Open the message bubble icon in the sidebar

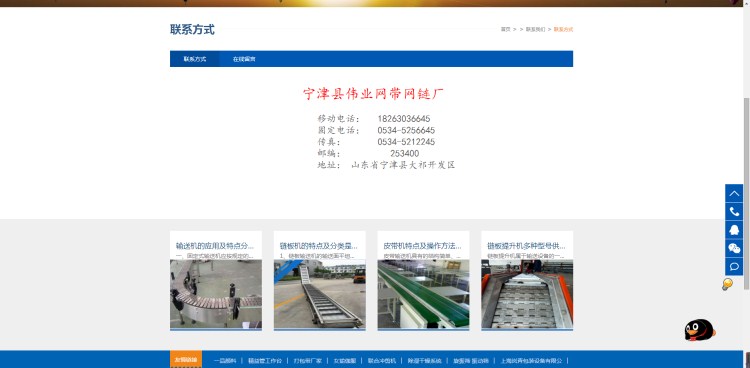pyautogui.click(x=734, y=266)
